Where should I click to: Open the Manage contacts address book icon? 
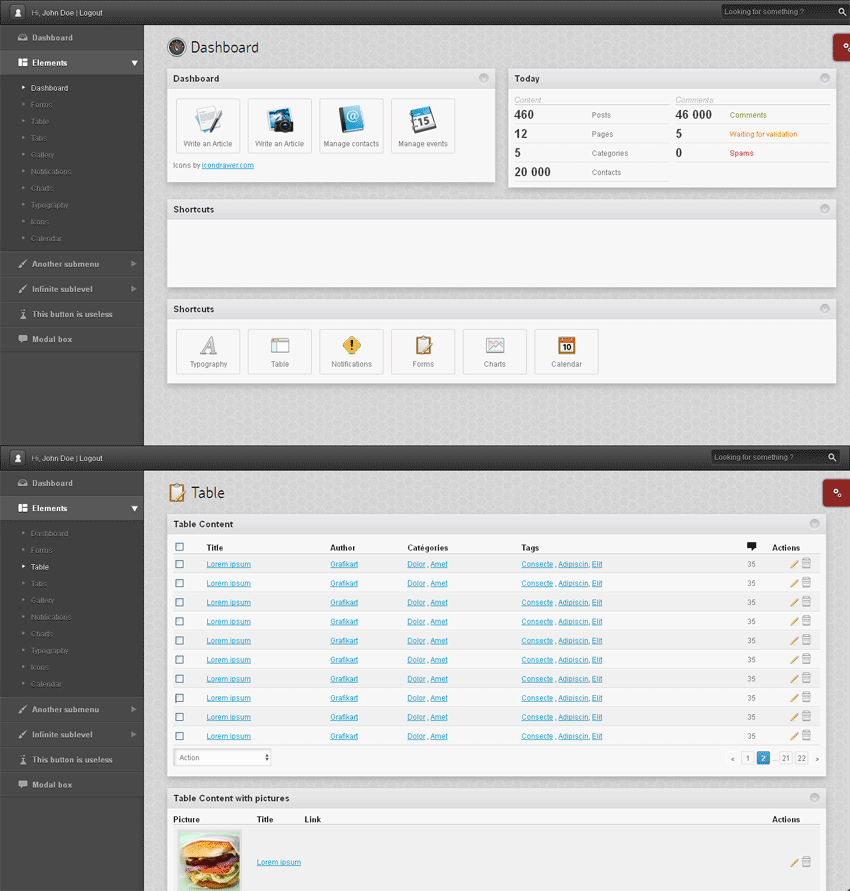point(351,126)
